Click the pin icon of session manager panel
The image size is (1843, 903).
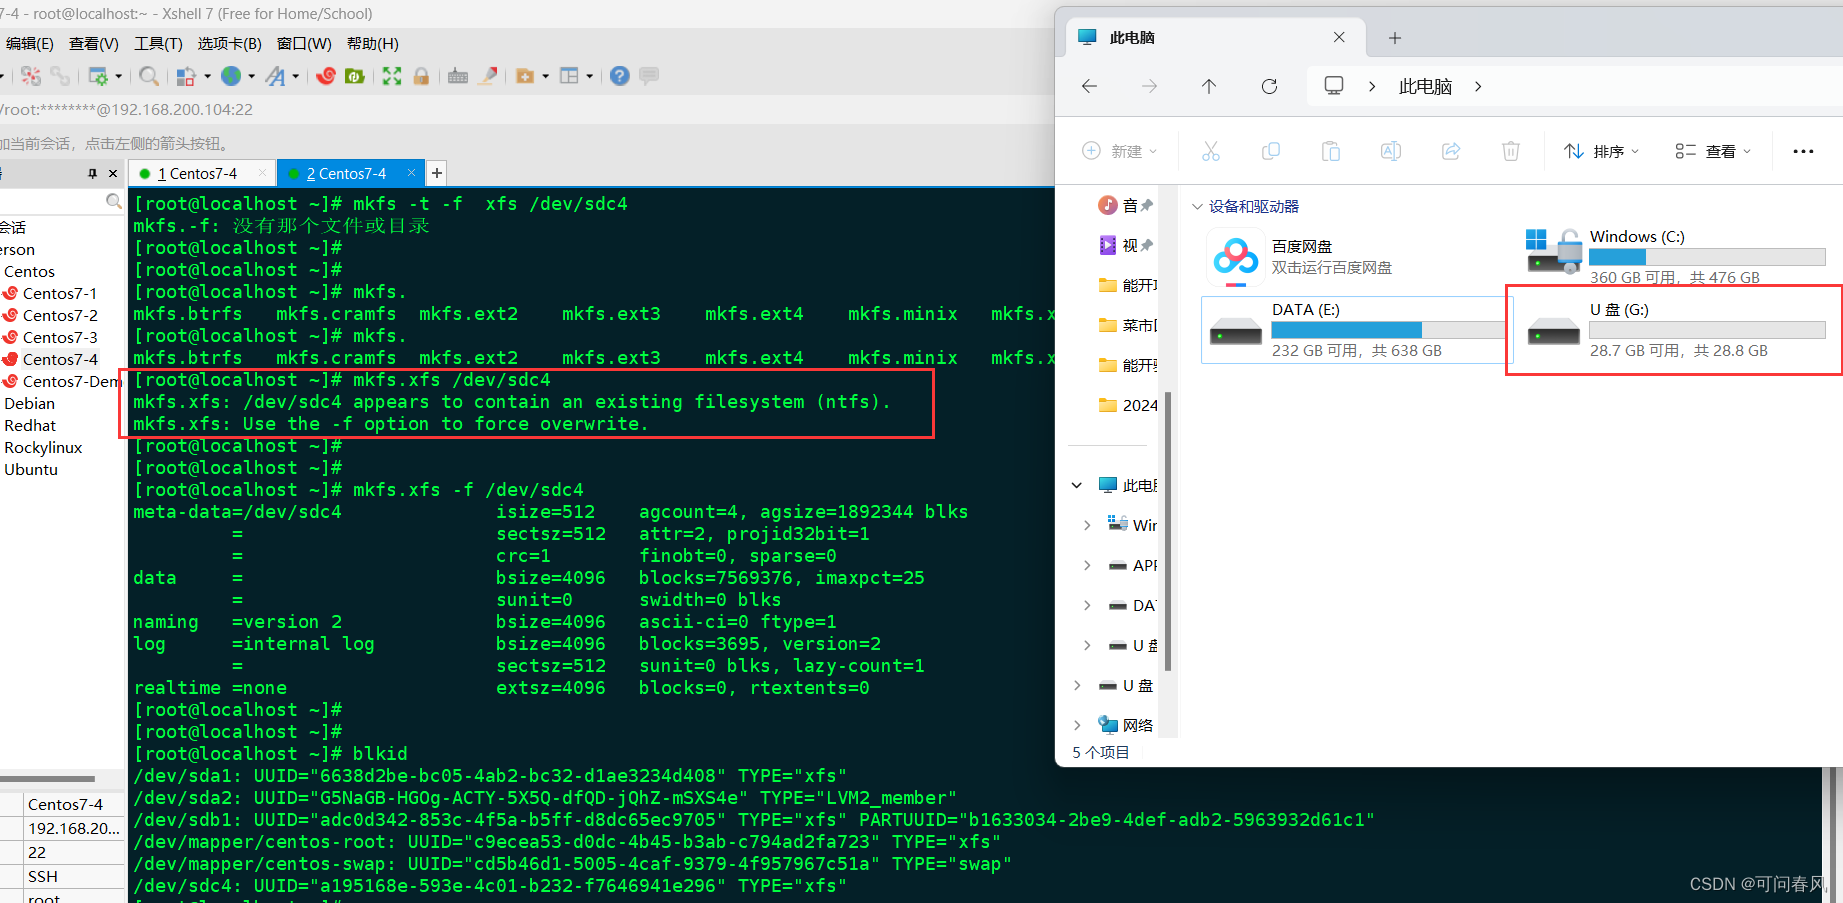click(93, 173)
